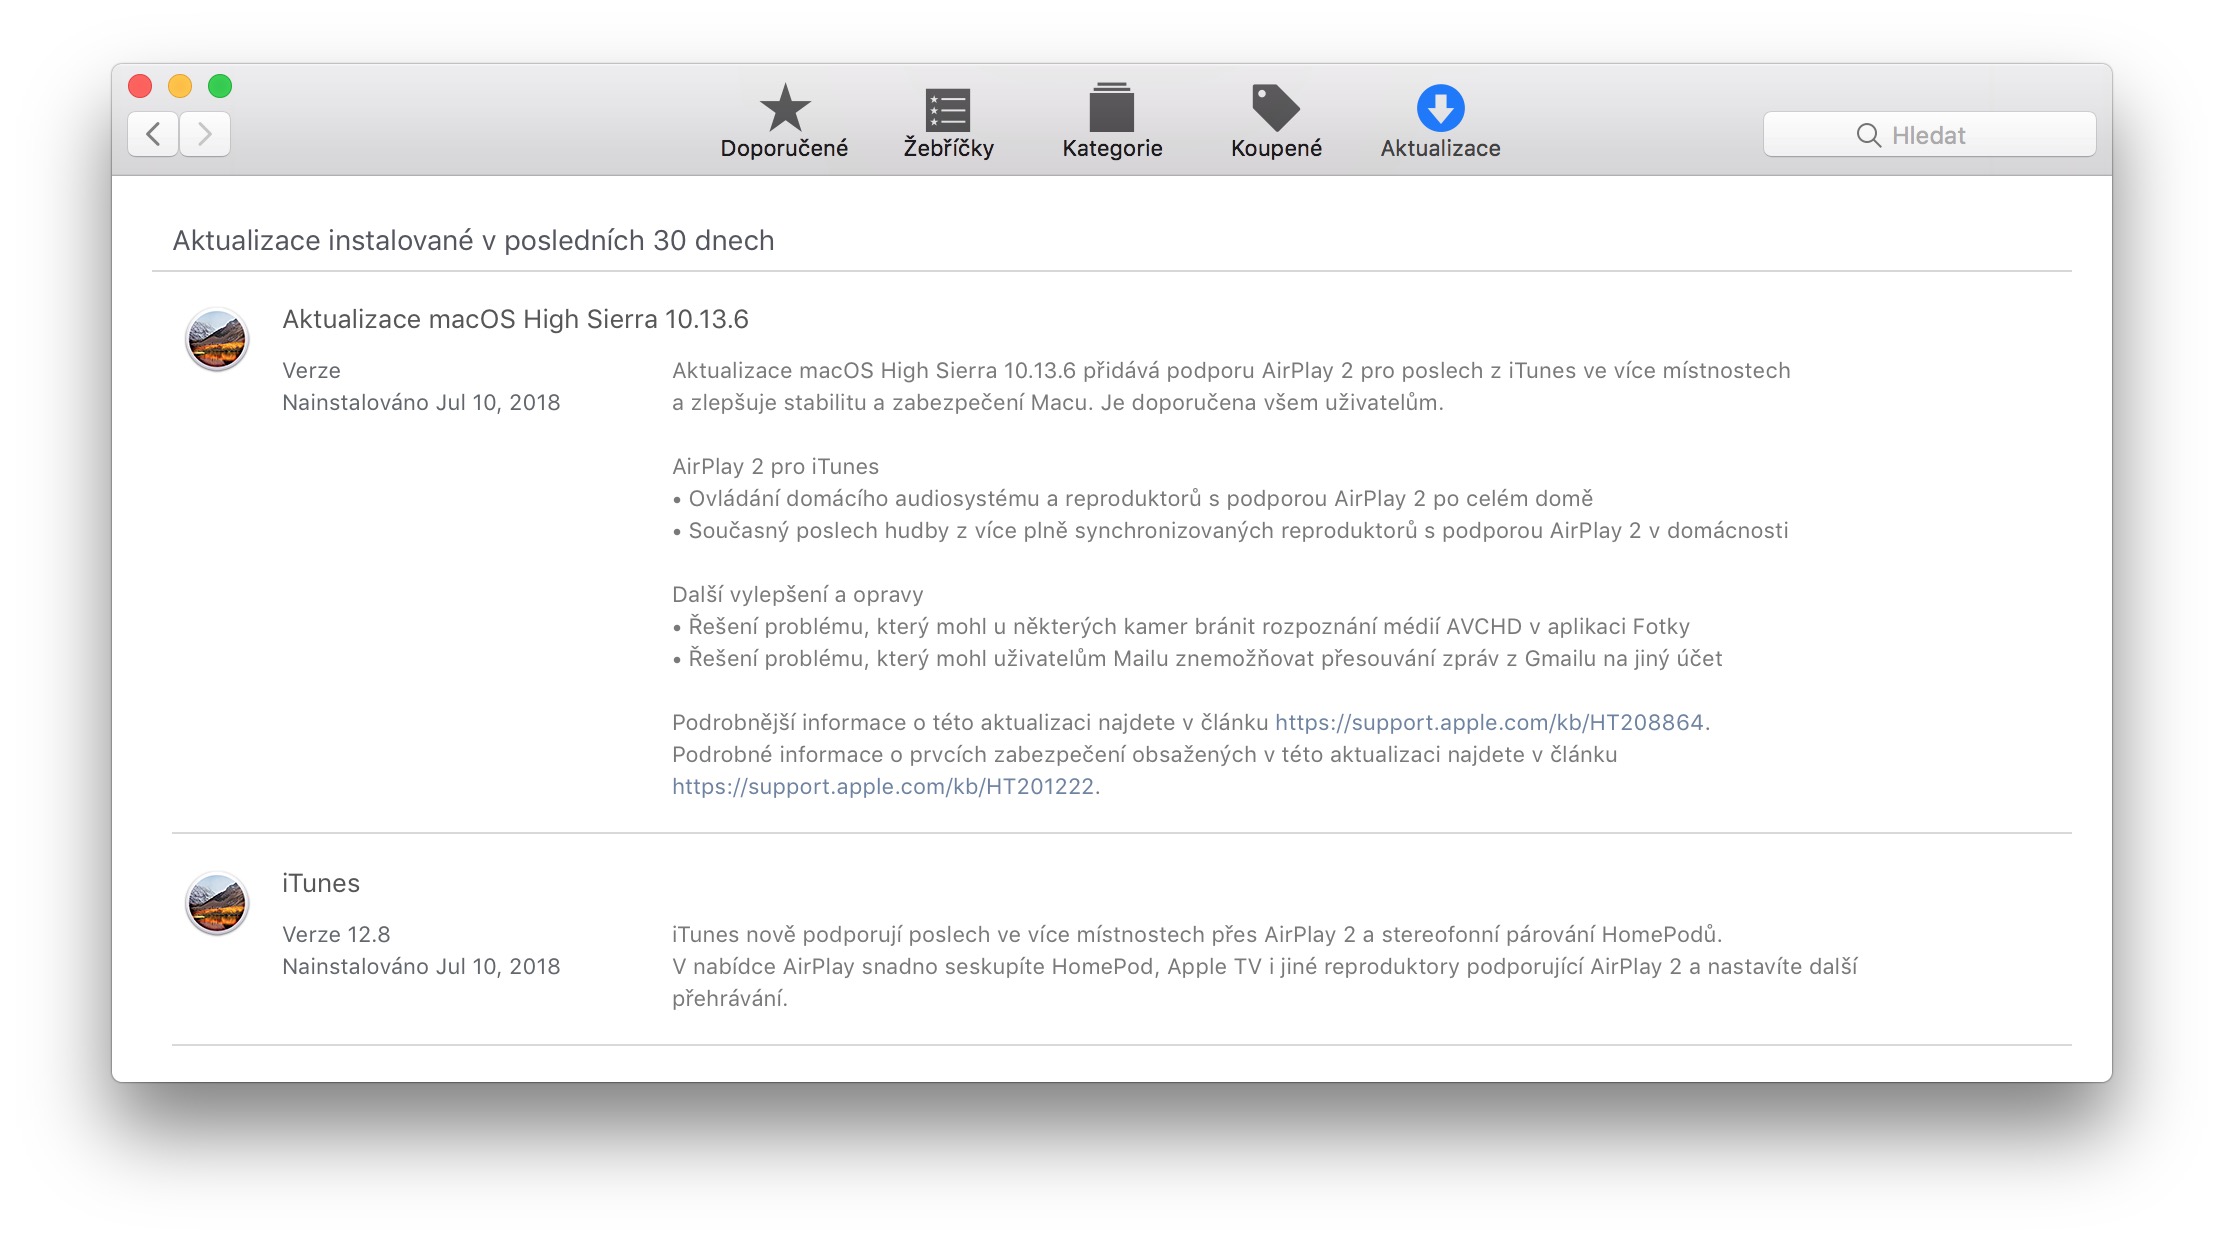Open the Kategorie stacked-box icon
The height and width of the screenshot is (1242, 2224).
click(x=1112, y=108)
